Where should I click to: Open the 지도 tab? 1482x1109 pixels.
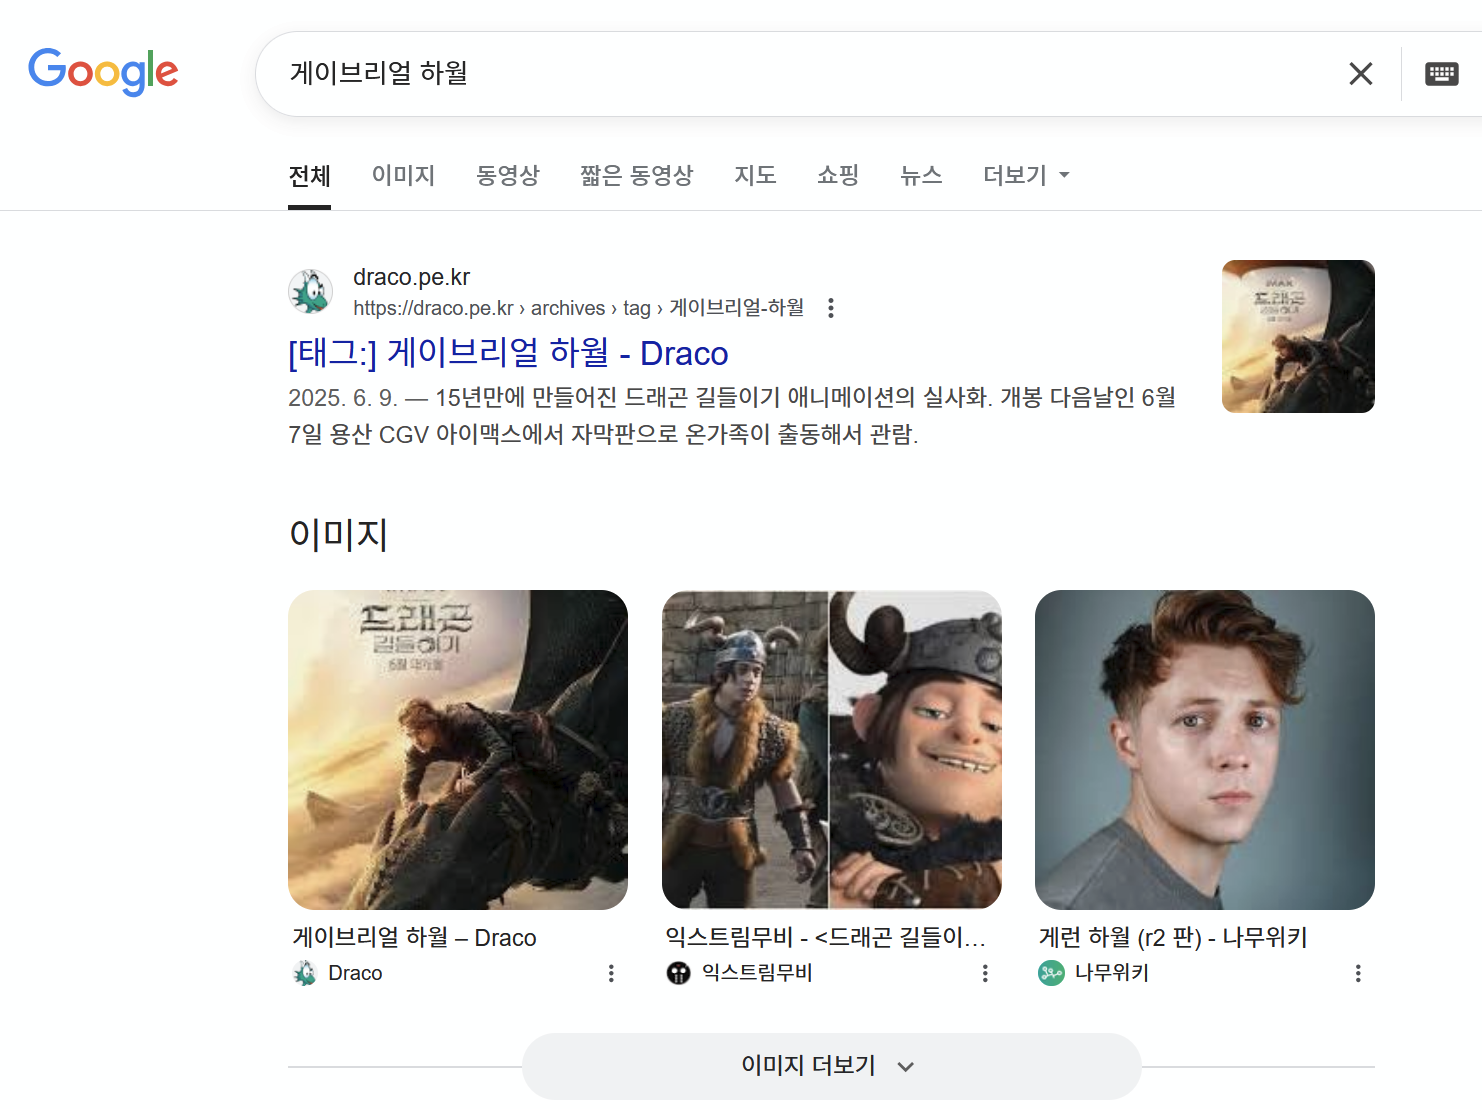755,176
